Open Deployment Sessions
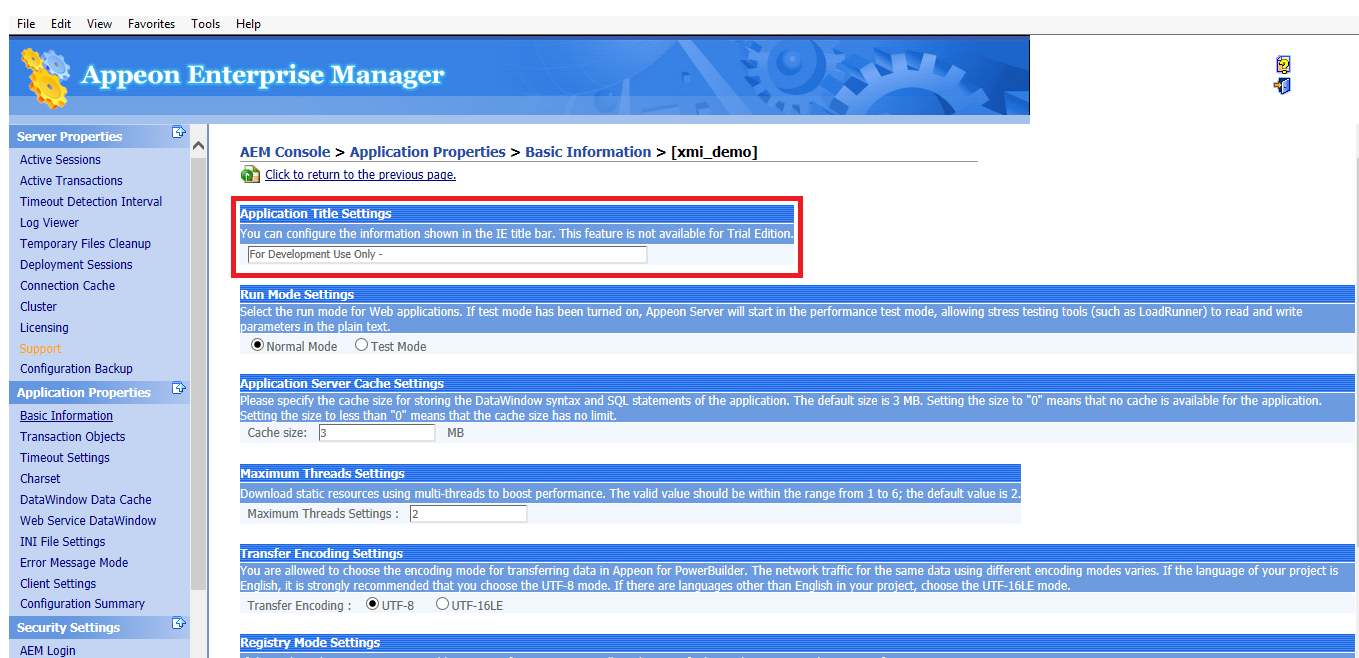The height and width of the screenshot is (658, 1359). click(76, 265)
